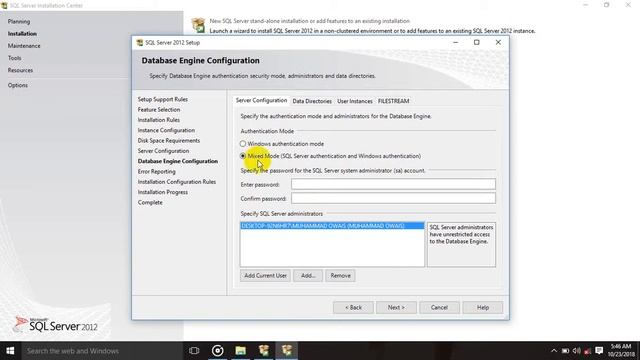The height and width of the screenshot is (360, 640).
Task: Maximize the SQL Server 2012 Setup dialog
Action: coord(476,42)
